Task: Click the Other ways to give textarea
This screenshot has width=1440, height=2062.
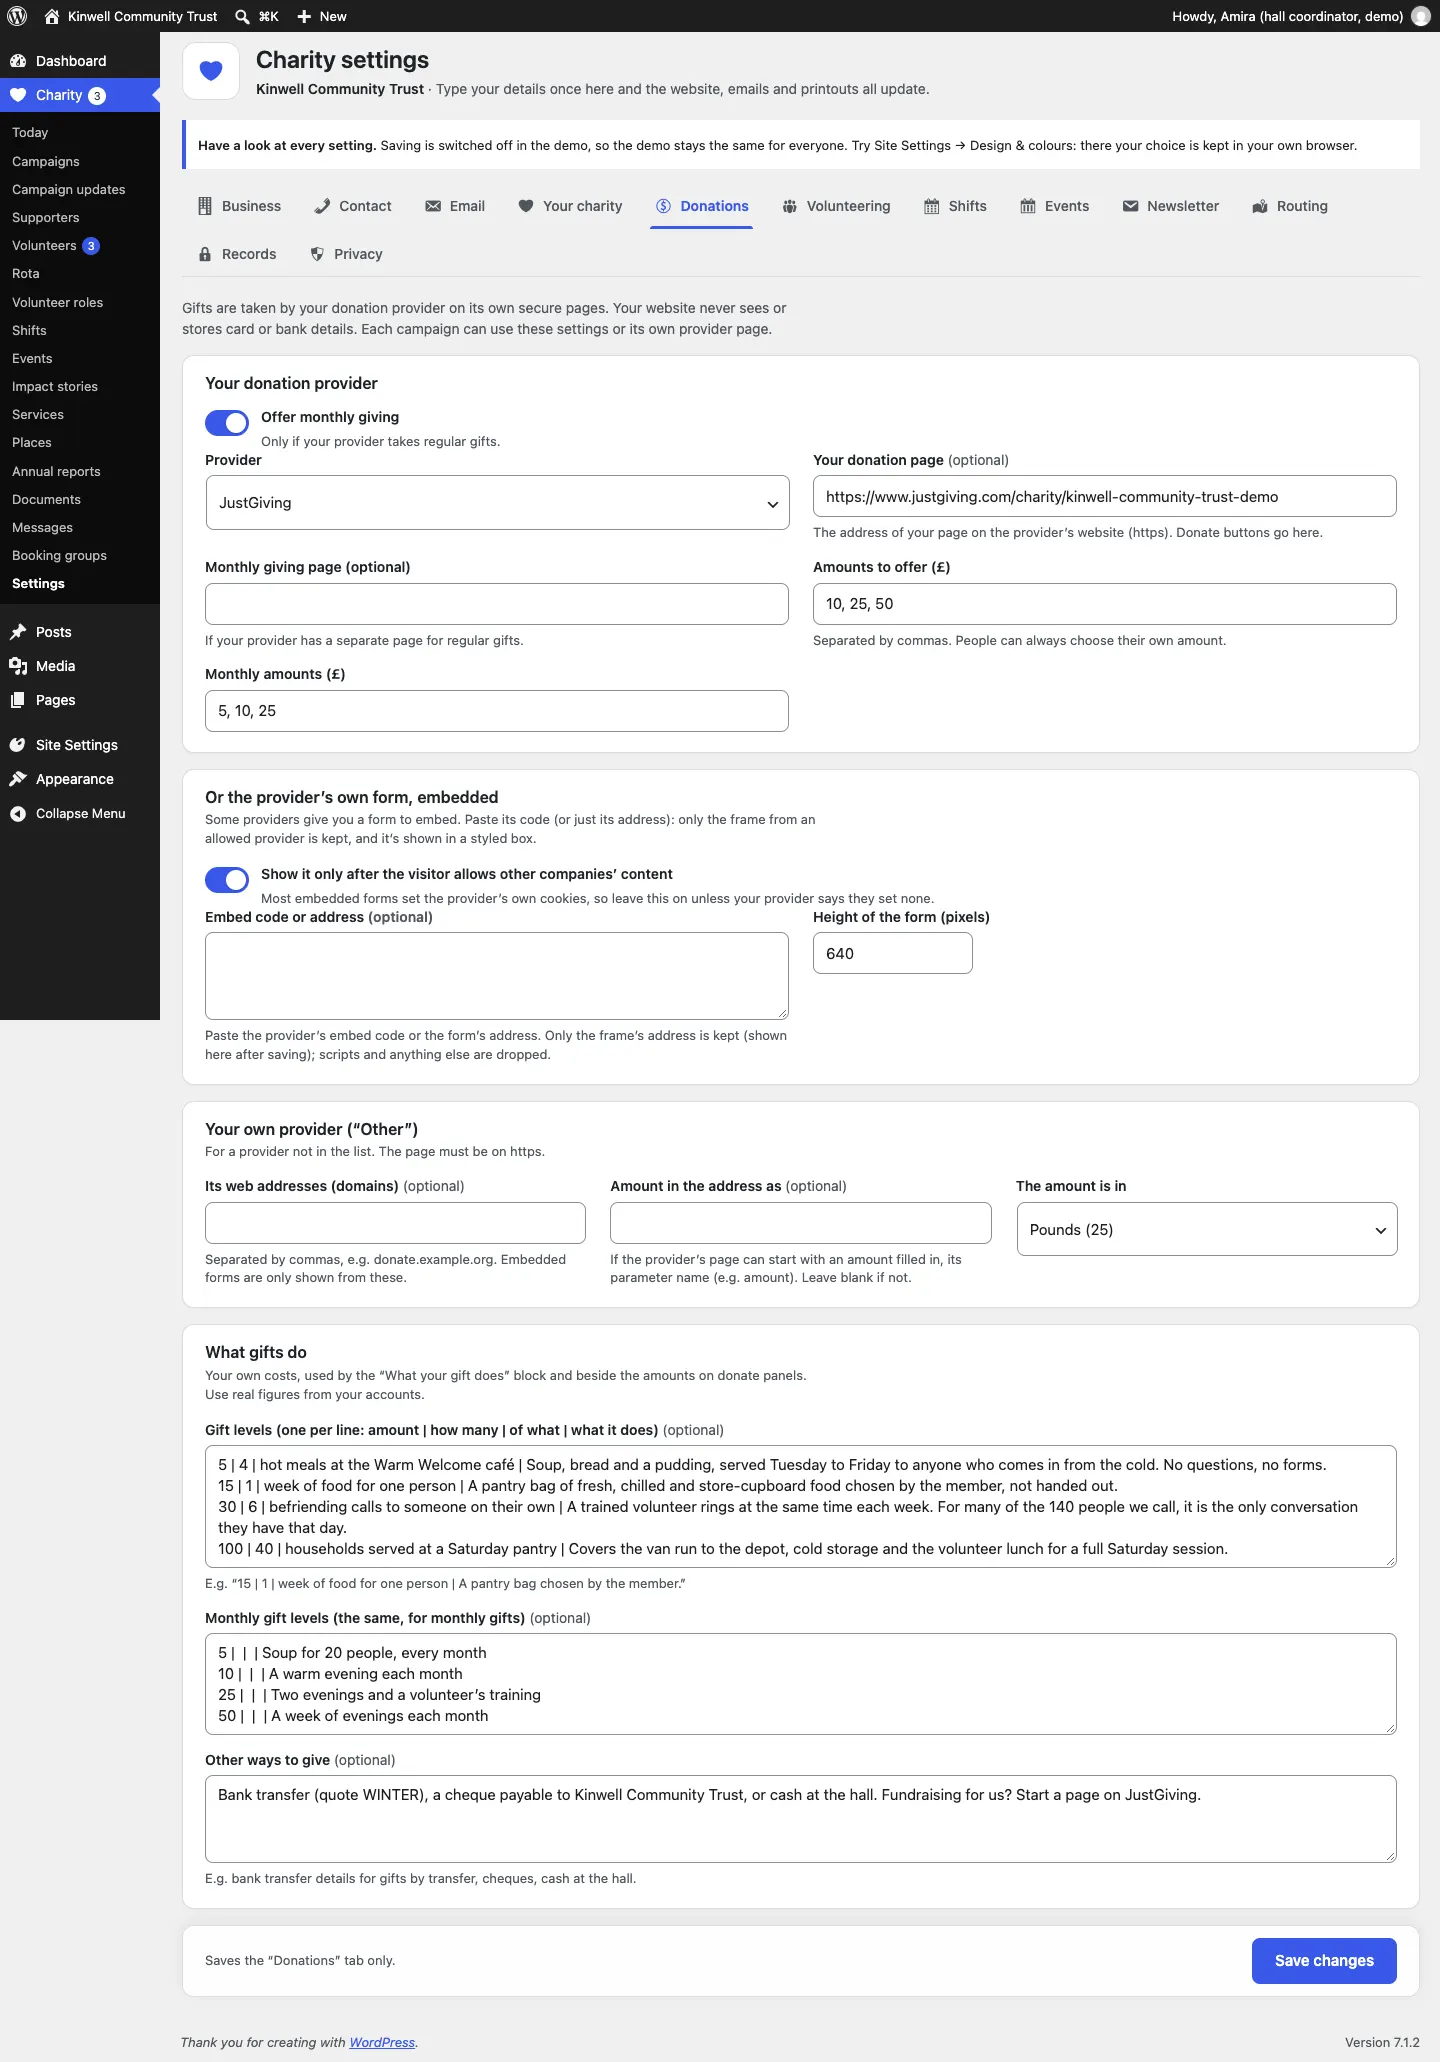Action: click(x=801, y=1819)
